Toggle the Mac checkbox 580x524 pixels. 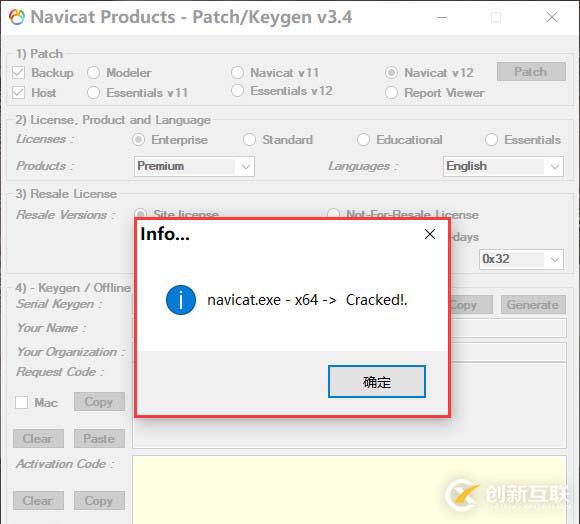pos(21,402)
